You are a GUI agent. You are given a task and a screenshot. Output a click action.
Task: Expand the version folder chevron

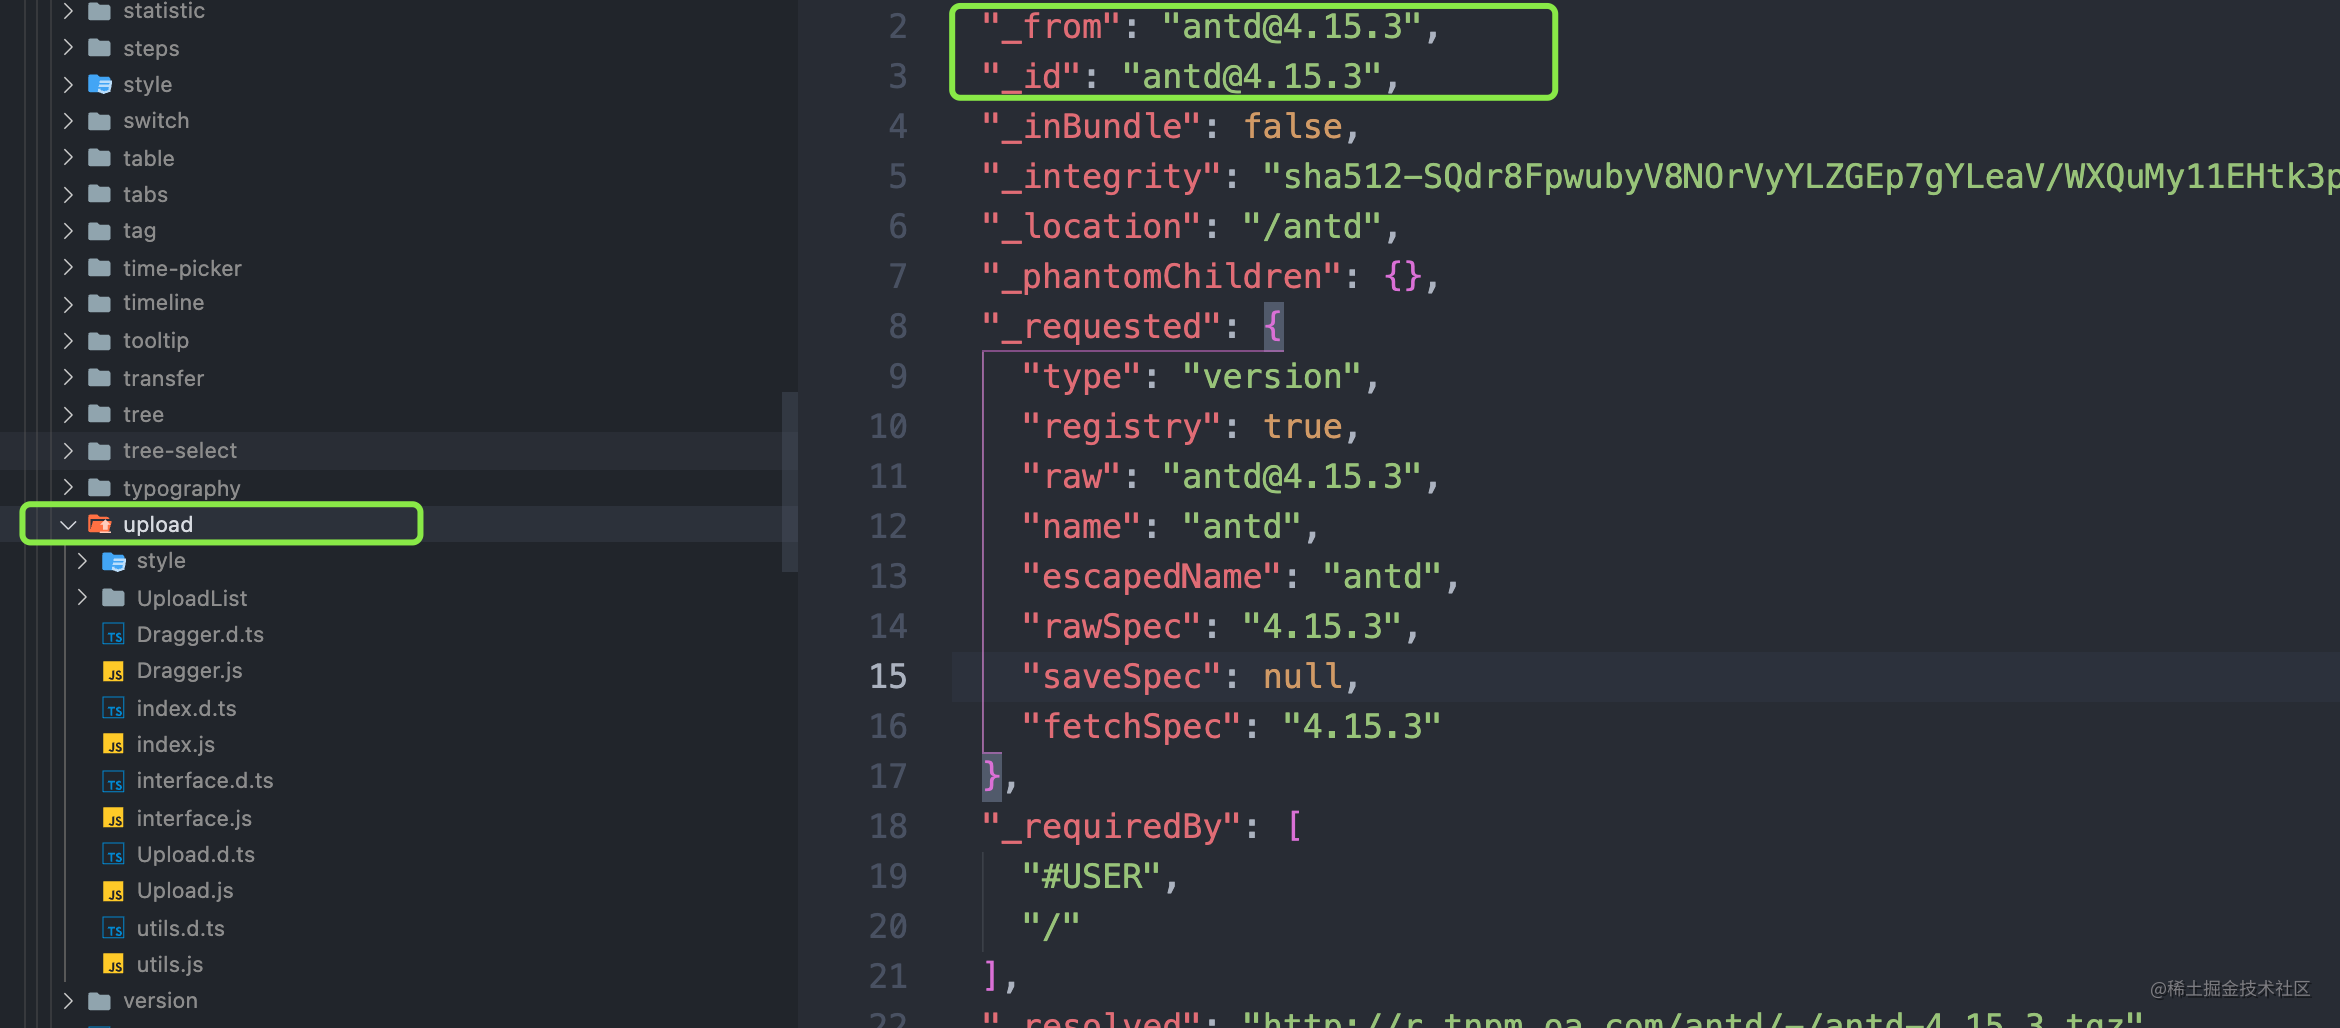point(68,1000)
